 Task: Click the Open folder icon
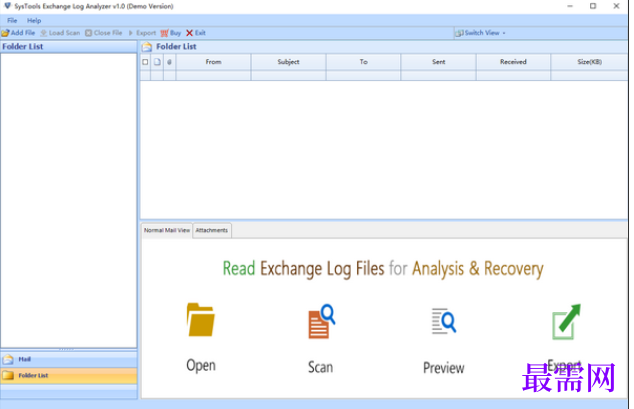[201, 320]
